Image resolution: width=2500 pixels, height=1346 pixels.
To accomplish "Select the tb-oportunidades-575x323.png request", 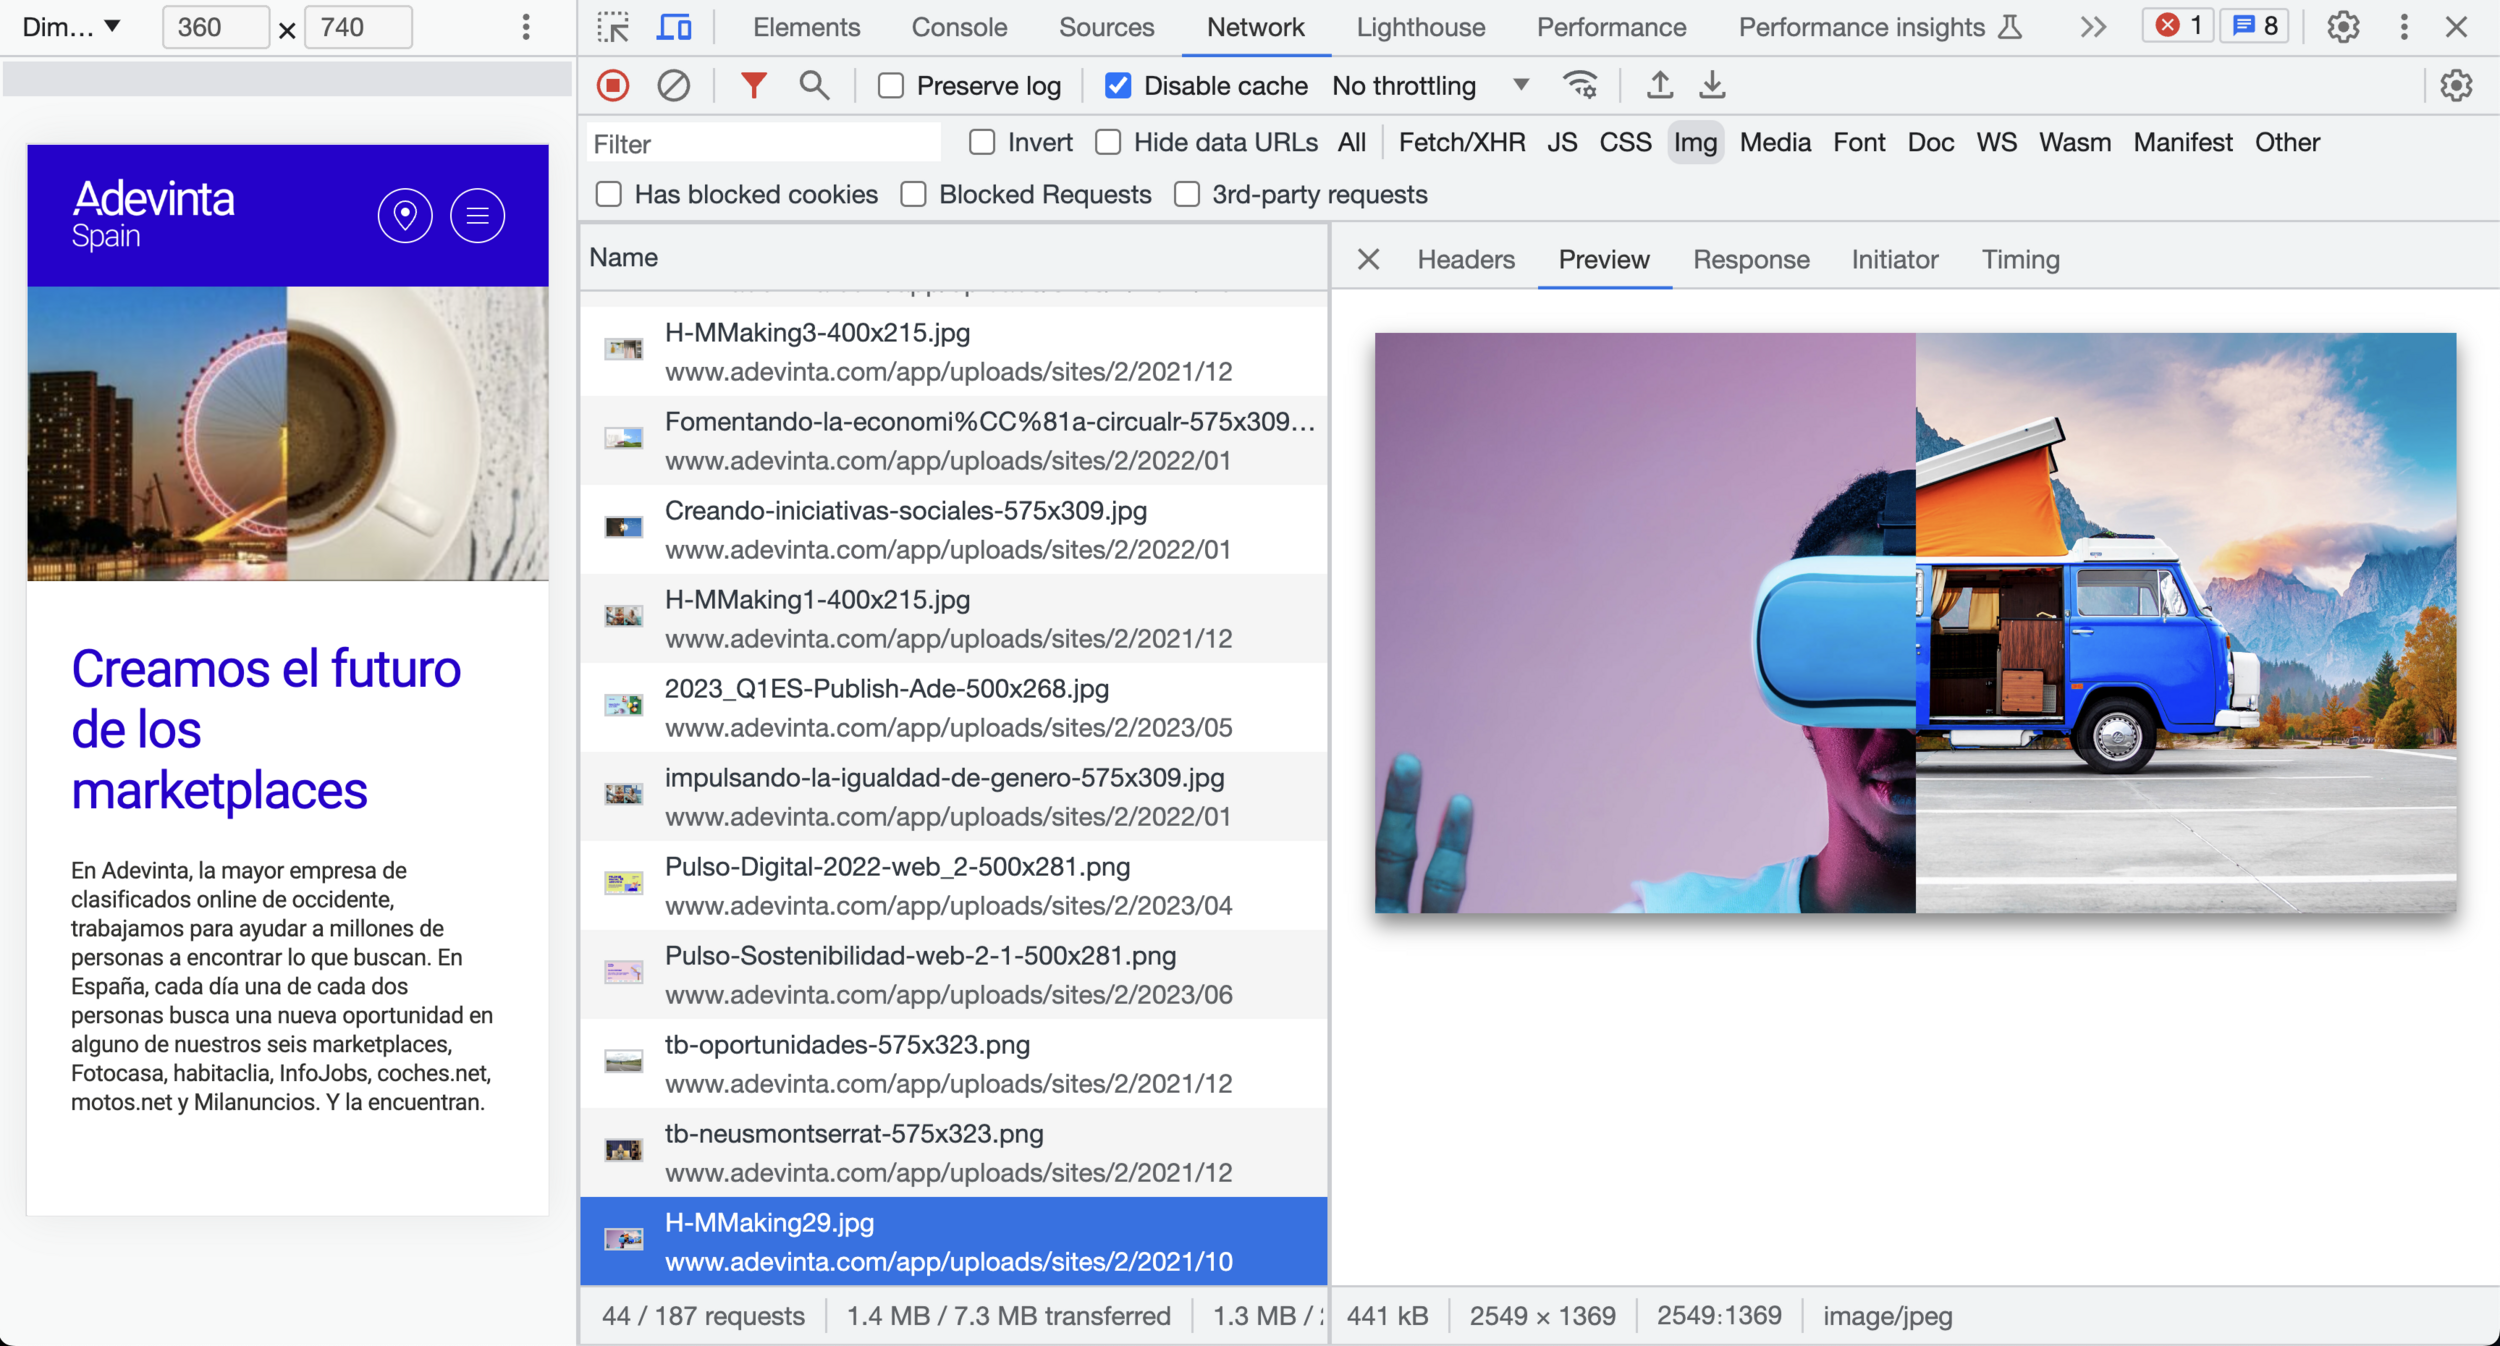I will [847, 1045].
